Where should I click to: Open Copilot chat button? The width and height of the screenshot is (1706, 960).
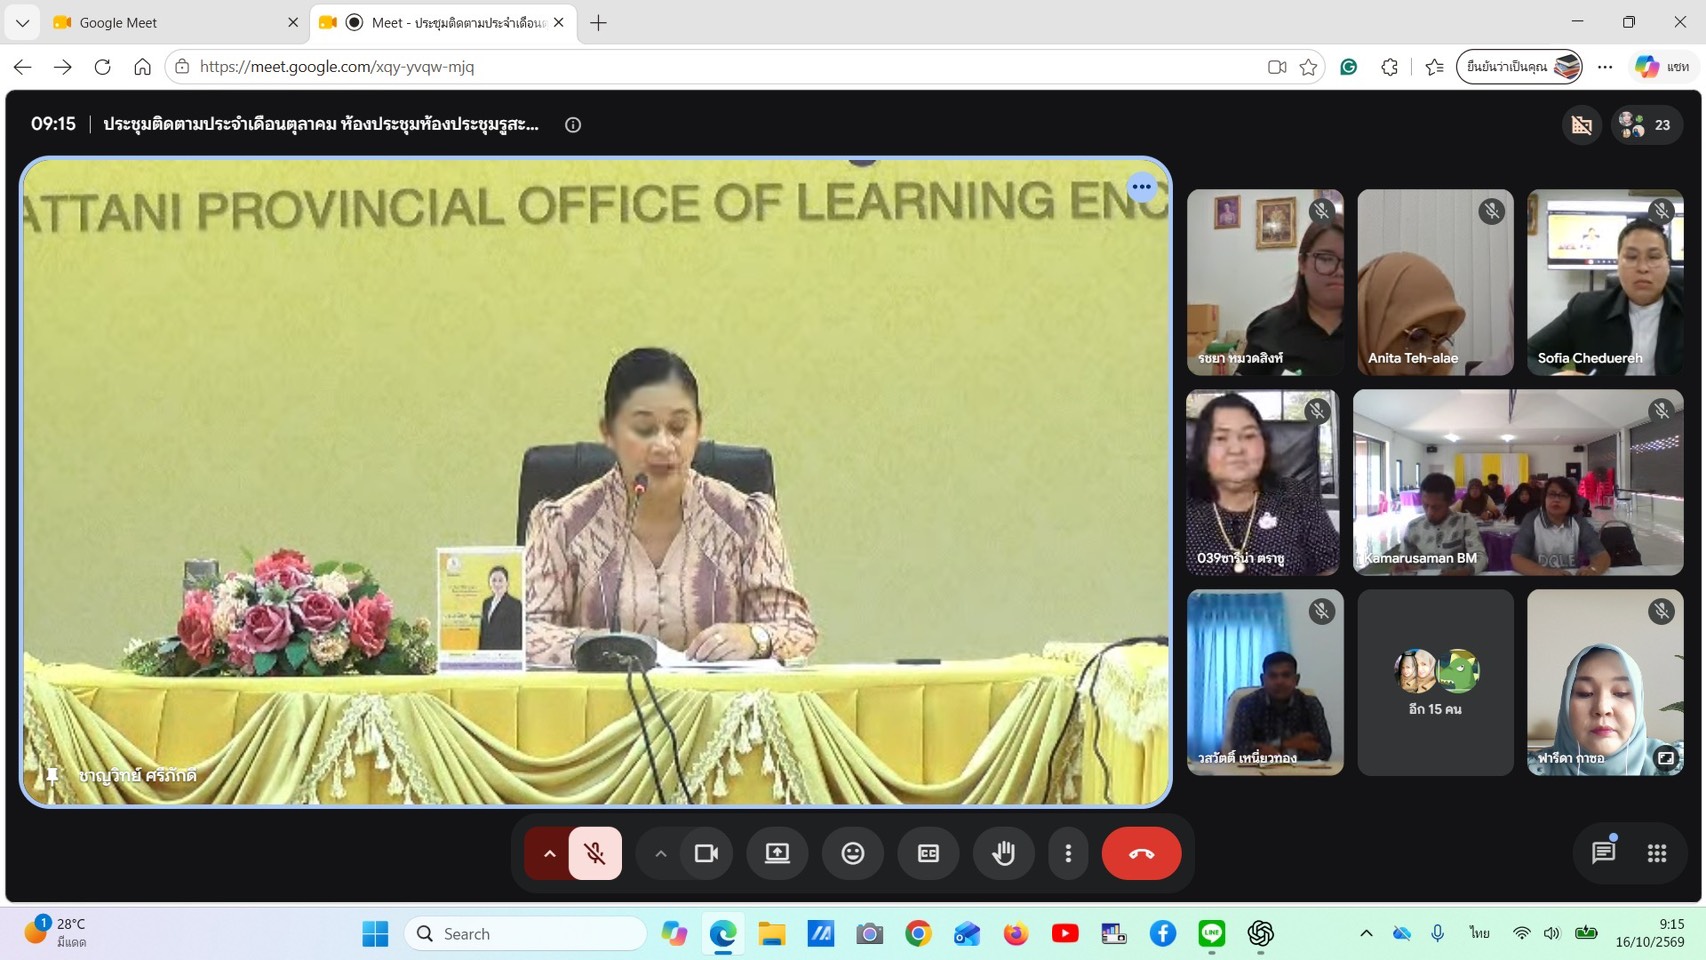pos(1661,67)
